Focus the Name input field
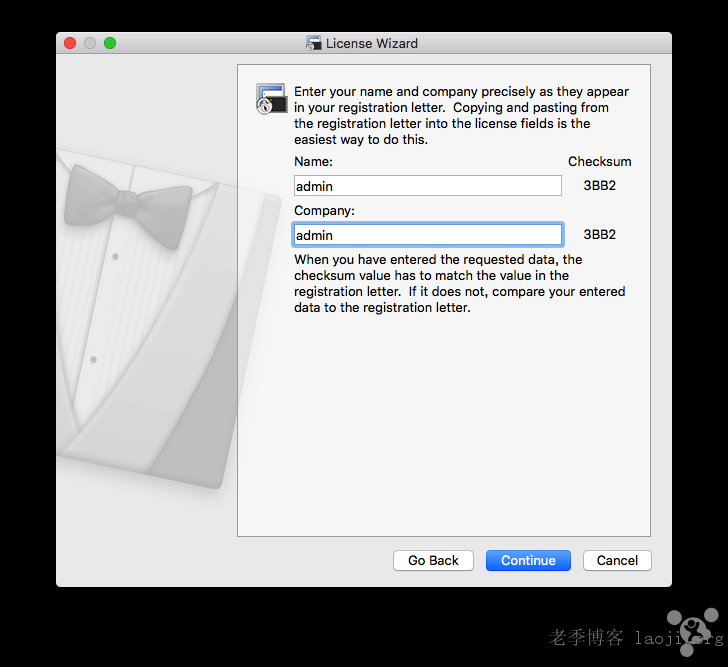 pos(428,186)
